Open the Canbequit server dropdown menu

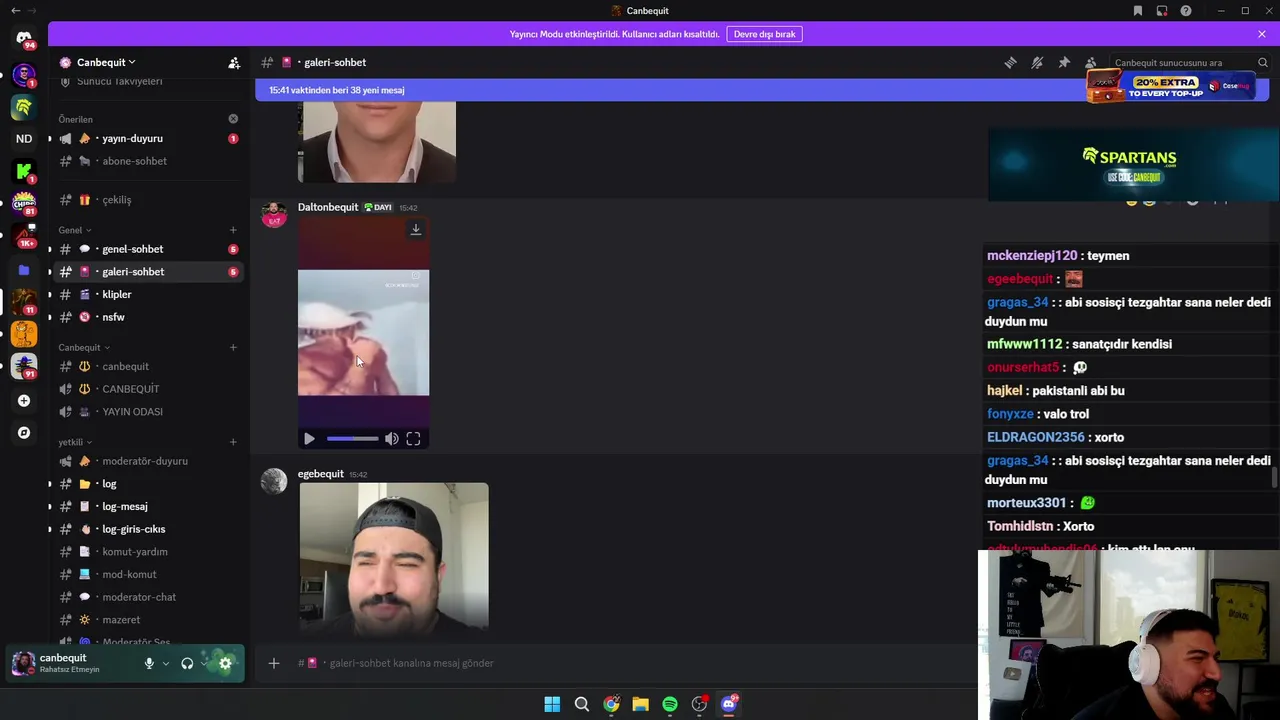point(106,62)
